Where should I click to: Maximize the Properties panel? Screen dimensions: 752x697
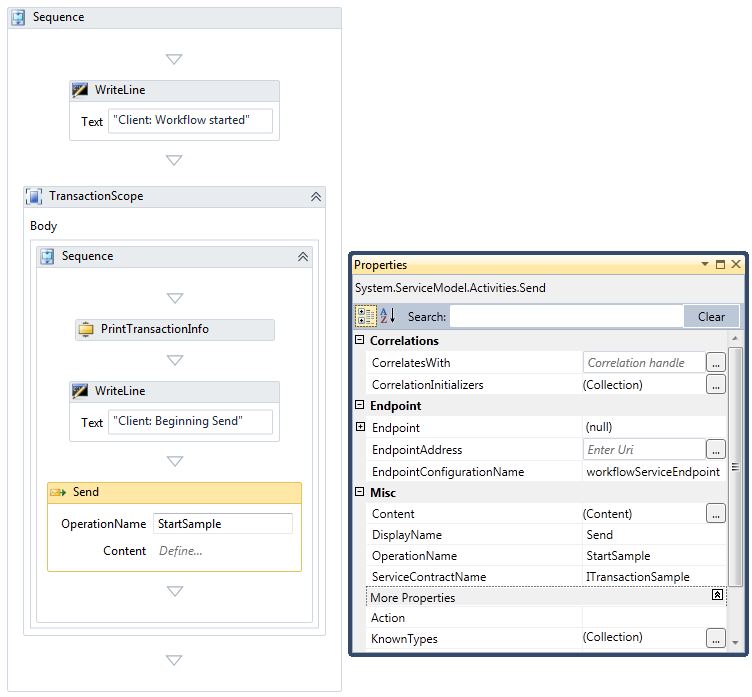720,264
